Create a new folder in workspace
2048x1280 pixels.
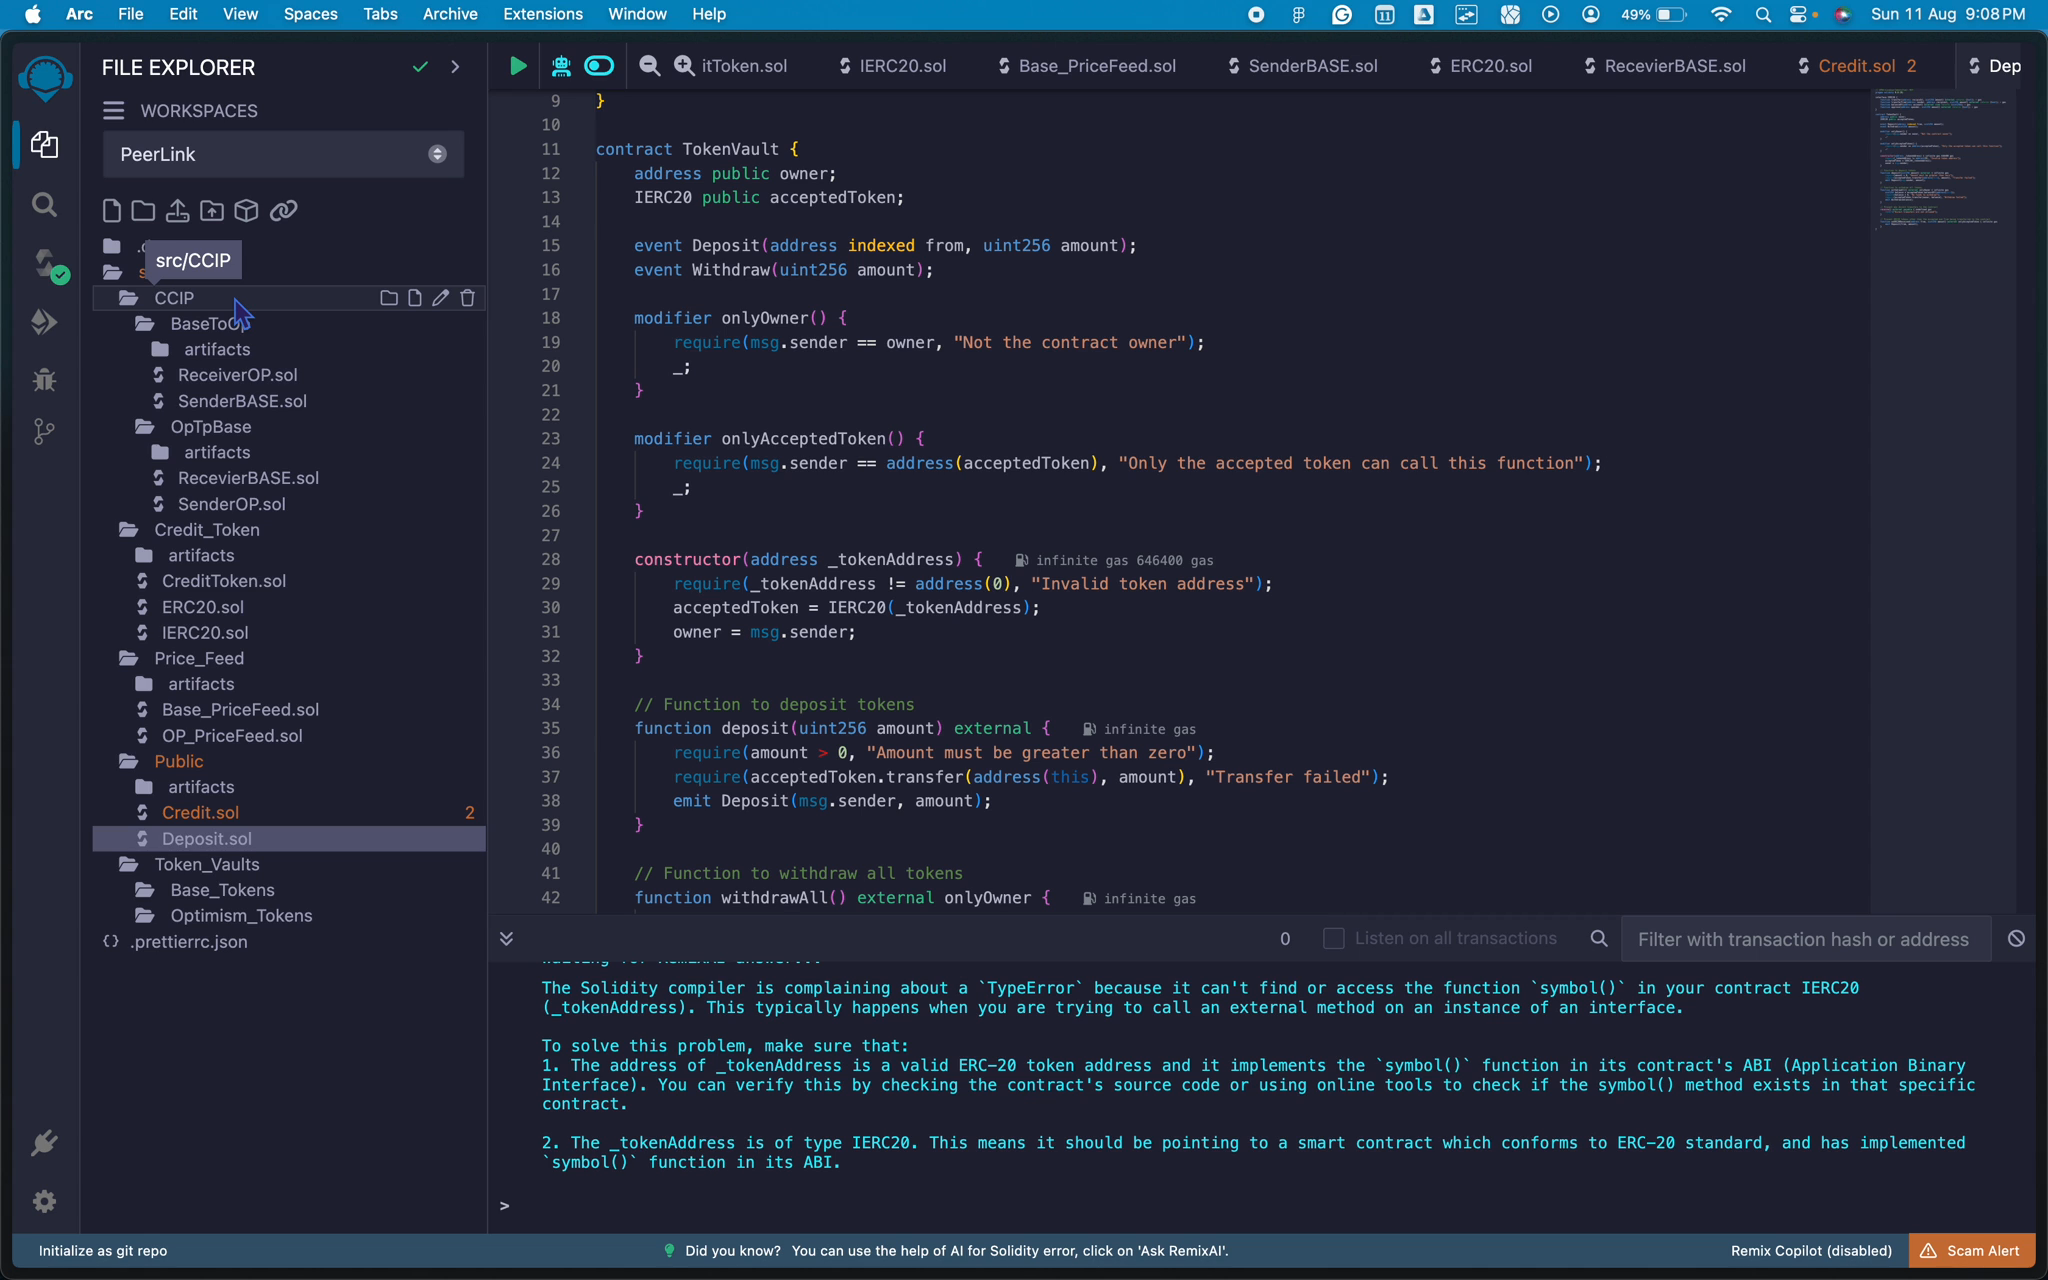click(143, 210)
